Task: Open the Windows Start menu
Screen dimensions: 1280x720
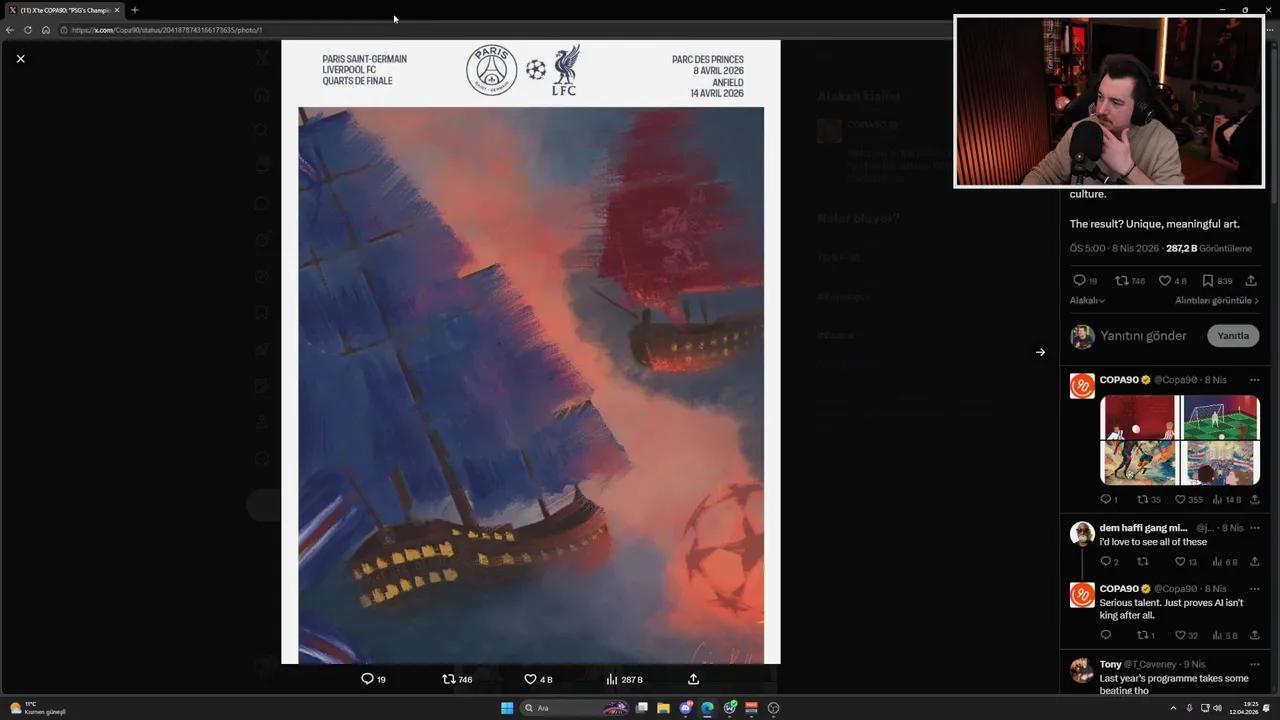Action: tap(507, 708)
